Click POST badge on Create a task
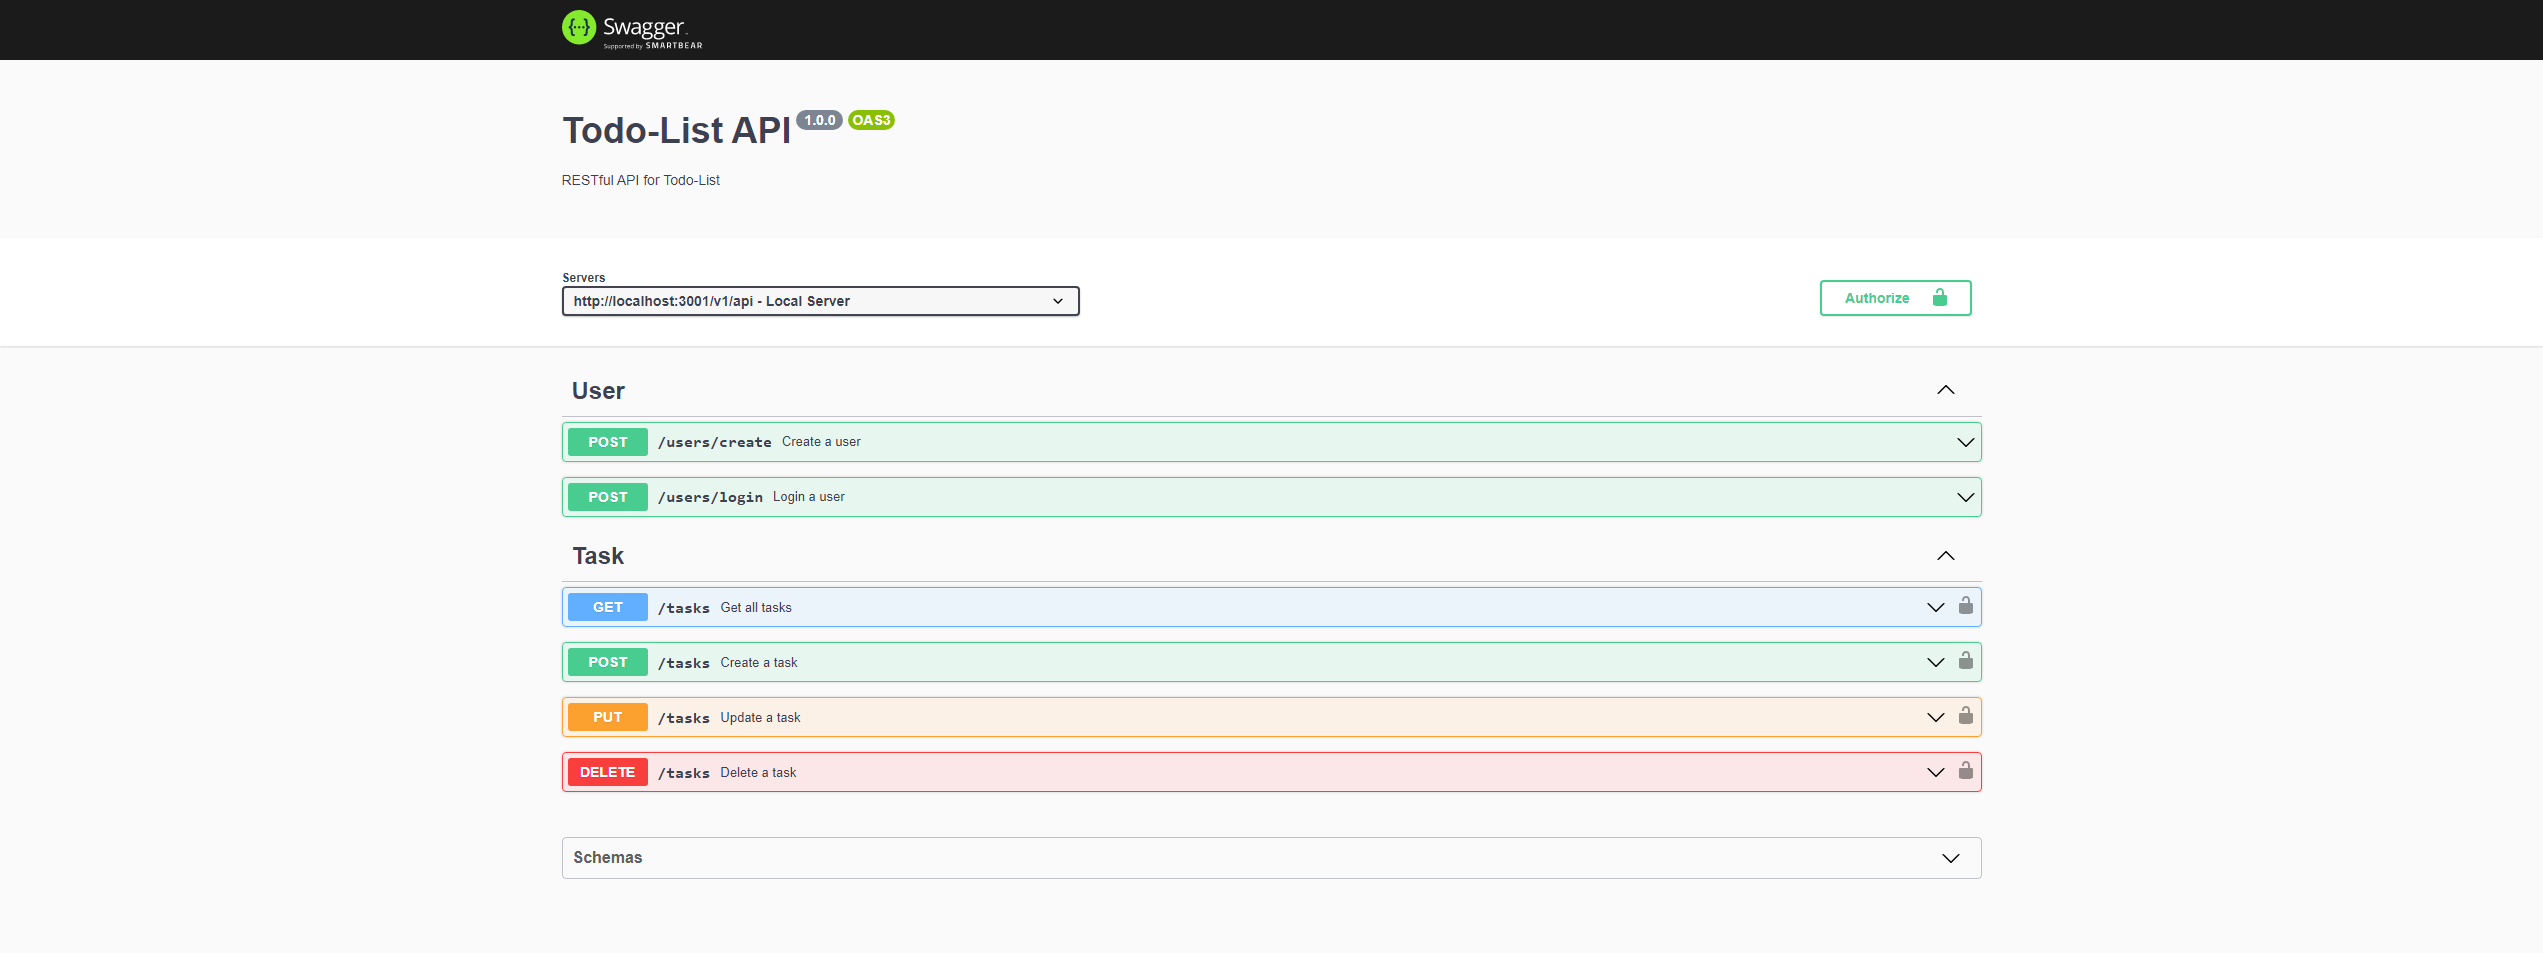This screenshot has height=953, width=2543. click(608, 662)
